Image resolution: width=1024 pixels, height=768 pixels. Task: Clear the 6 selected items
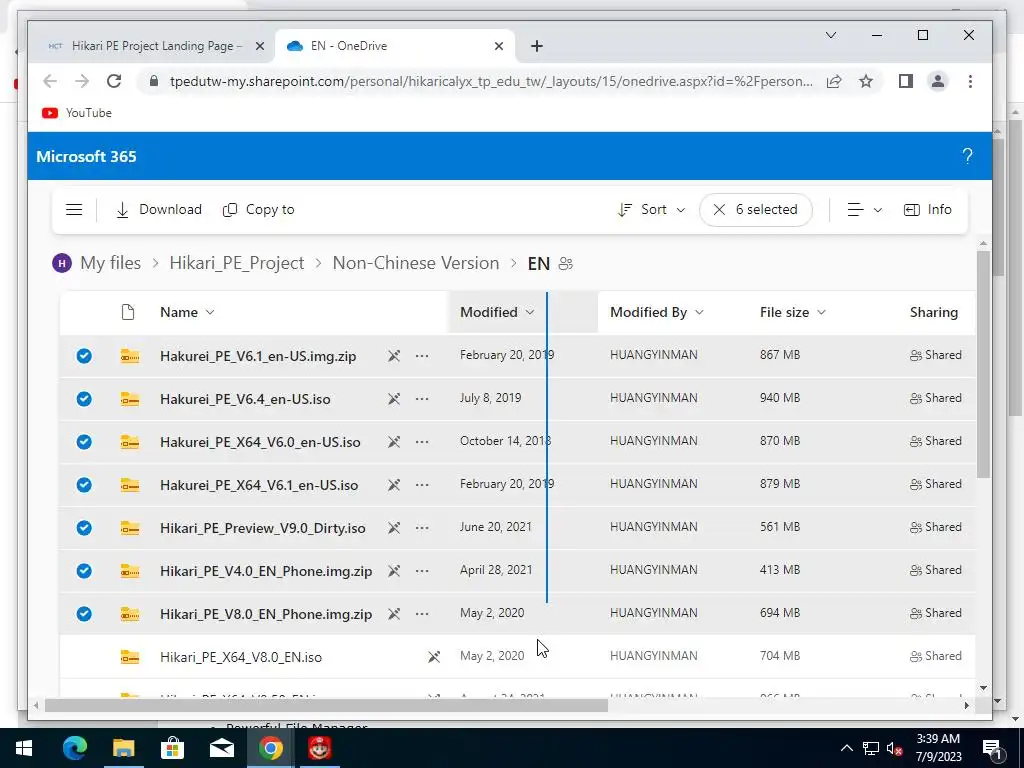click(756, 210)
